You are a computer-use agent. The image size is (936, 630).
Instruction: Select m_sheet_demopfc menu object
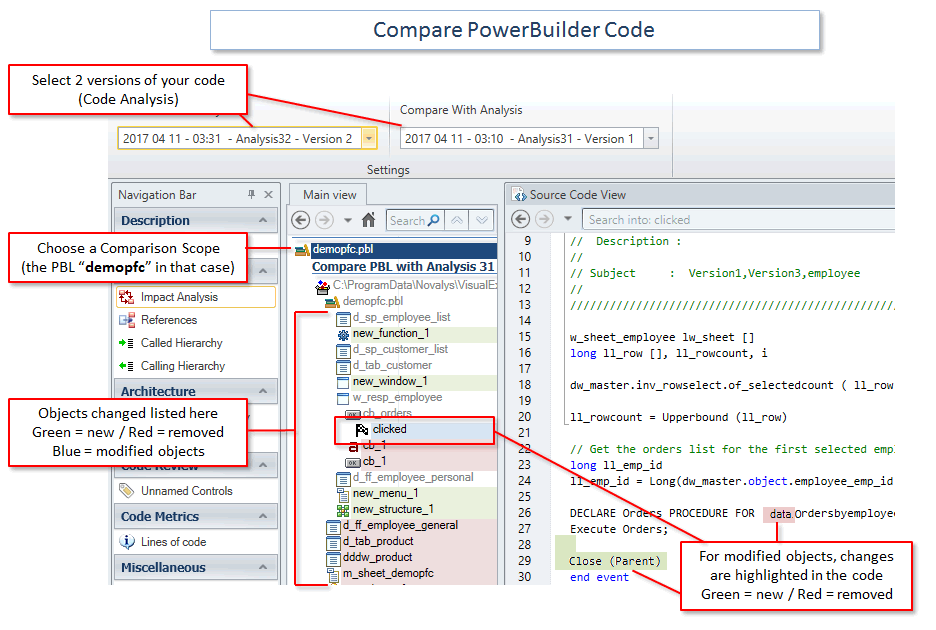point(388,574)
